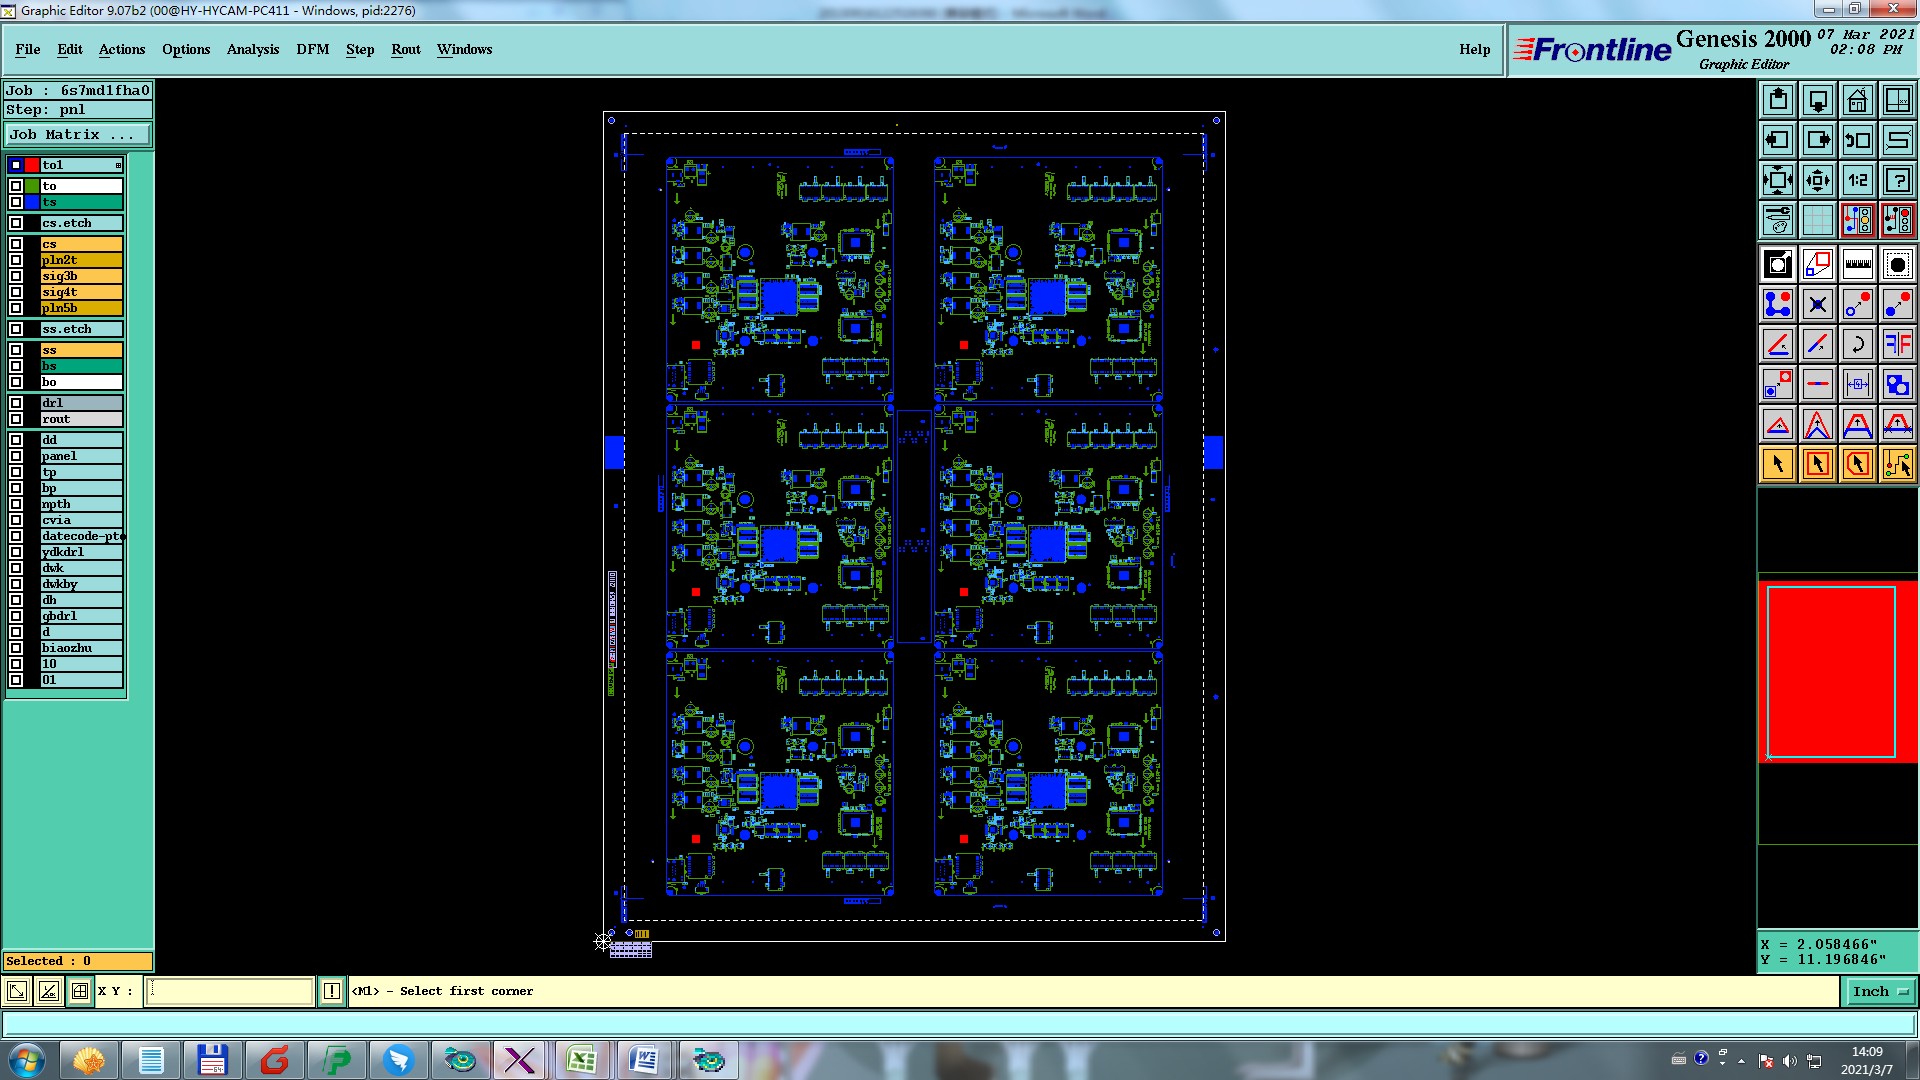Screen dimensions: 1920x1080
Task: Open the Inch units dropdown
Action: tap(1879, 991)
